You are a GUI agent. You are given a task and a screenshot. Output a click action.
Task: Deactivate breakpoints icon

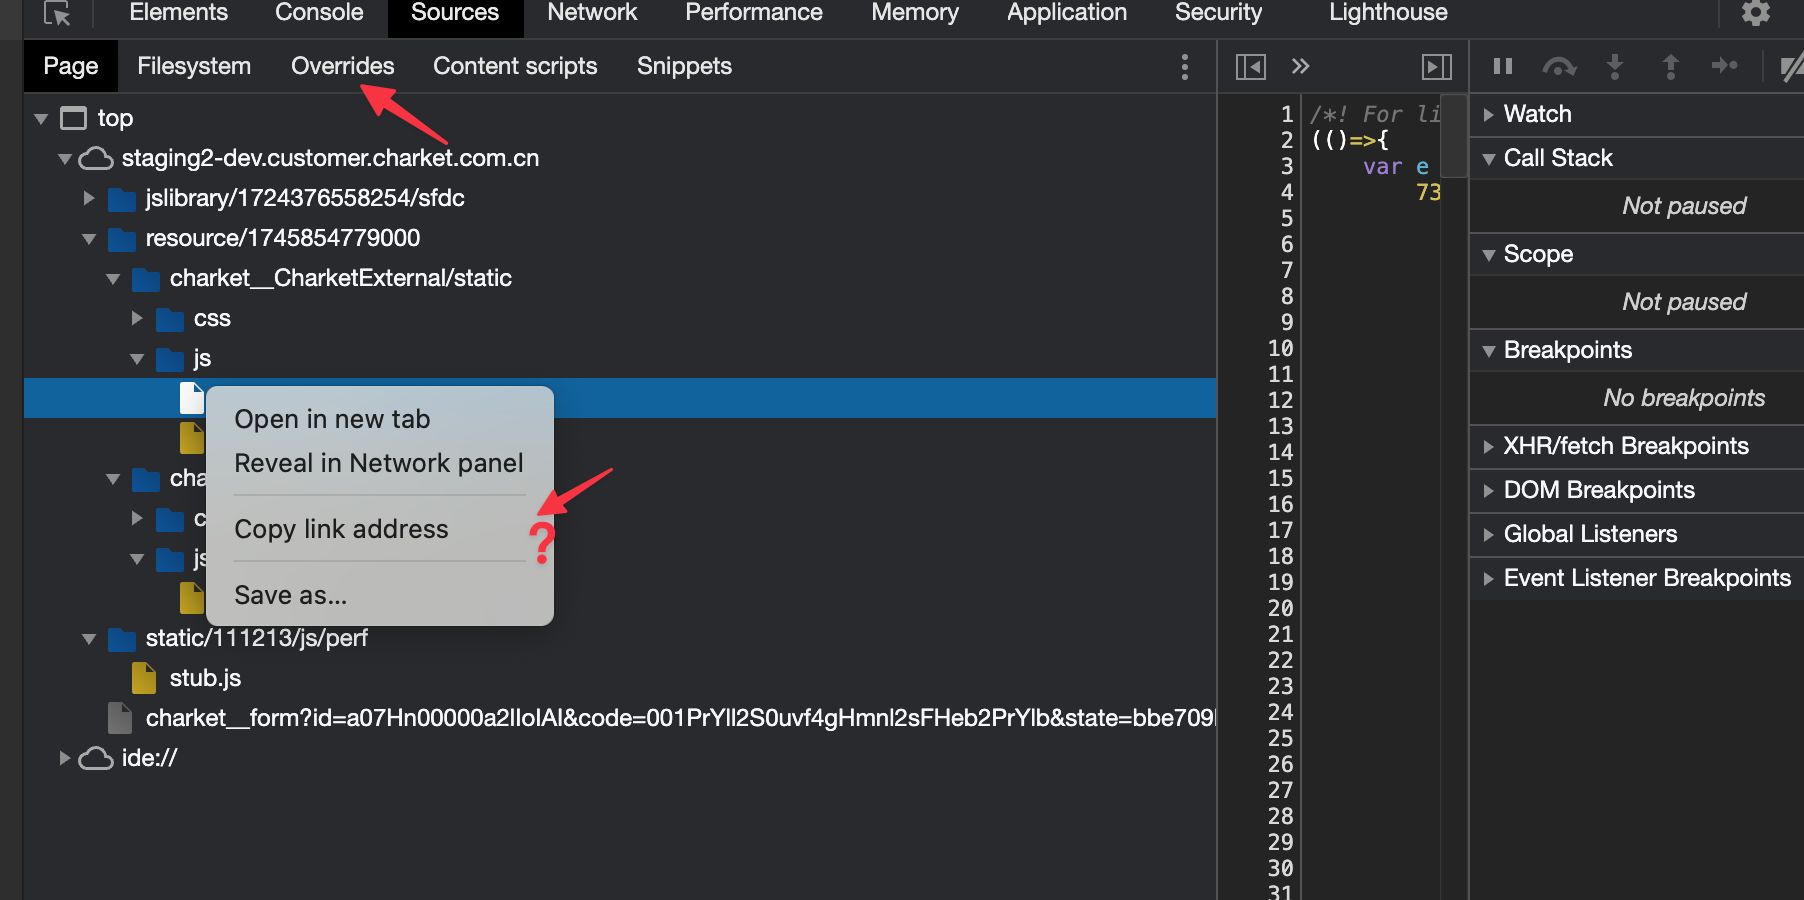[x=1792, y=67]
